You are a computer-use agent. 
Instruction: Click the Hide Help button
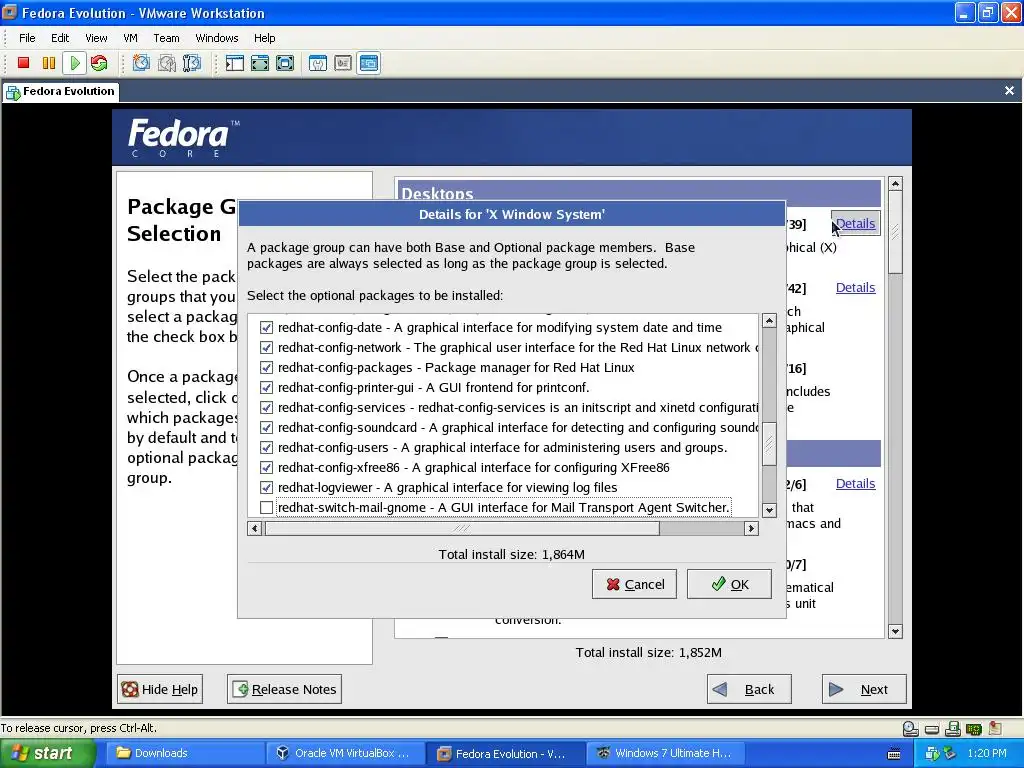click(160, 689)
